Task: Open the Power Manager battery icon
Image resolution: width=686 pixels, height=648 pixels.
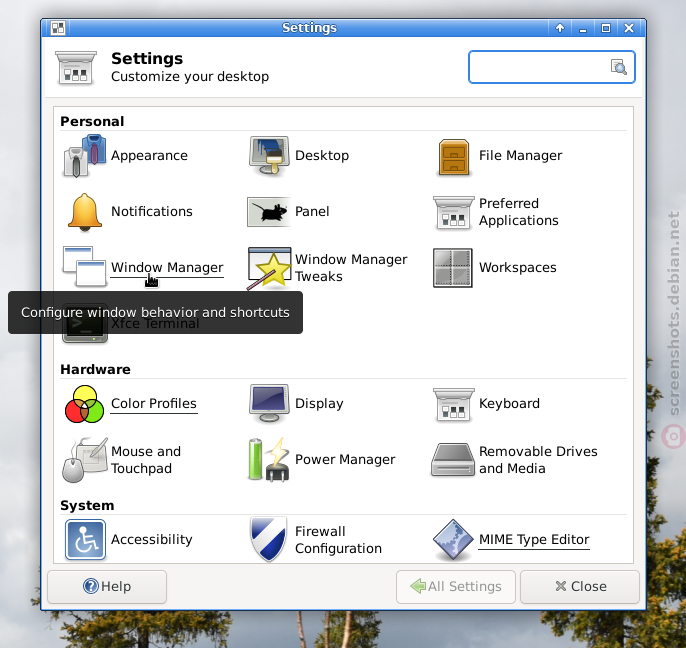Action: point(269,459)
